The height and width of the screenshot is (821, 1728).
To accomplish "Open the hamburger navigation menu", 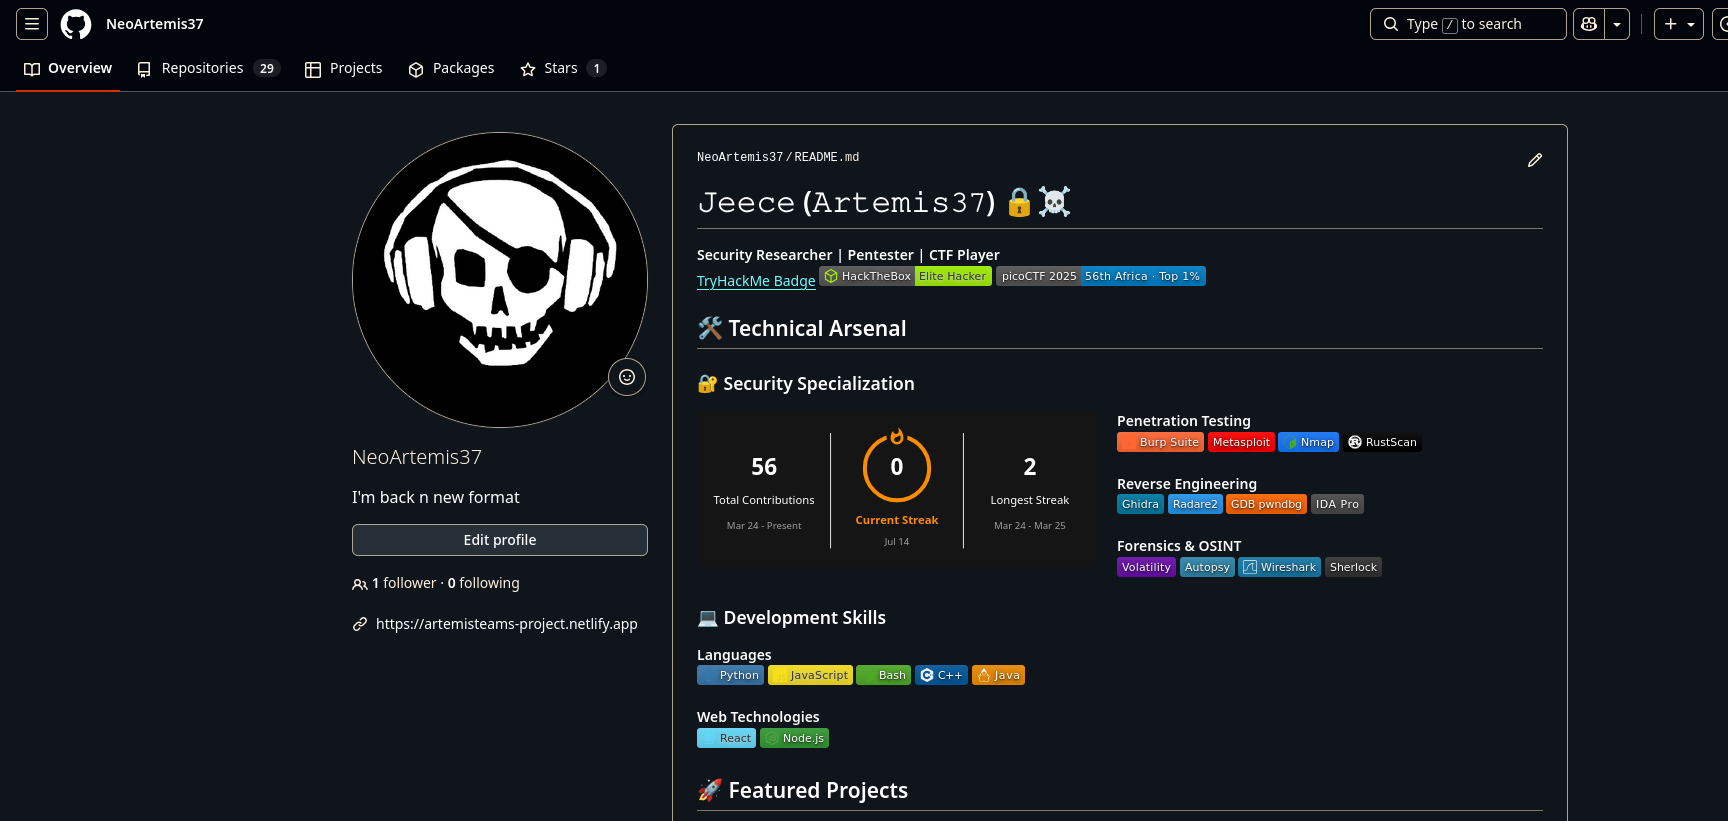I will [32, 24].
